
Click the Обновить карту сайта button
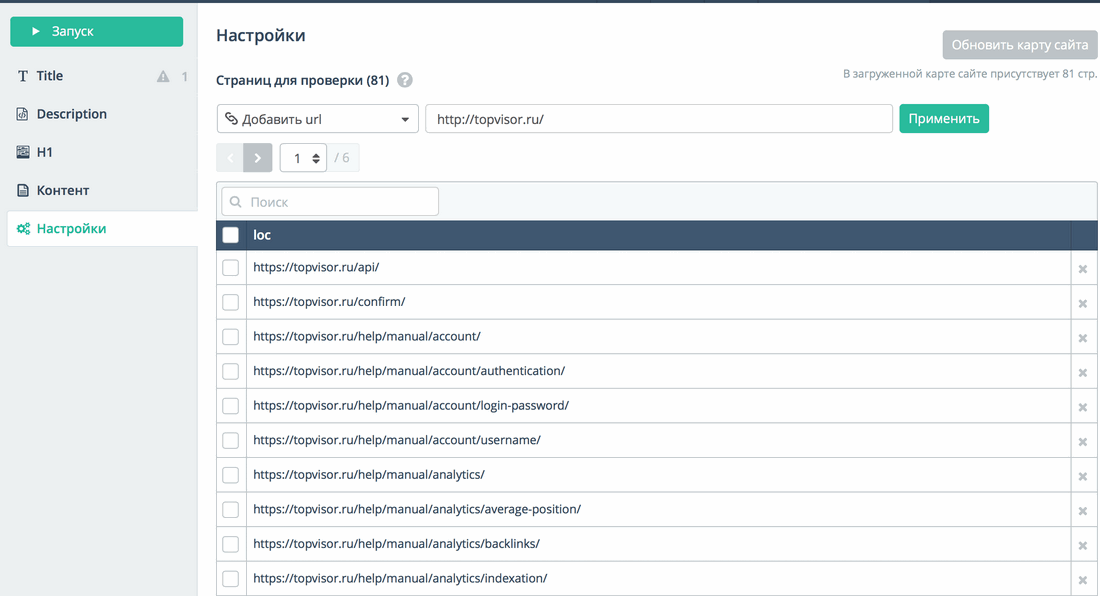tap(1019, 45)
